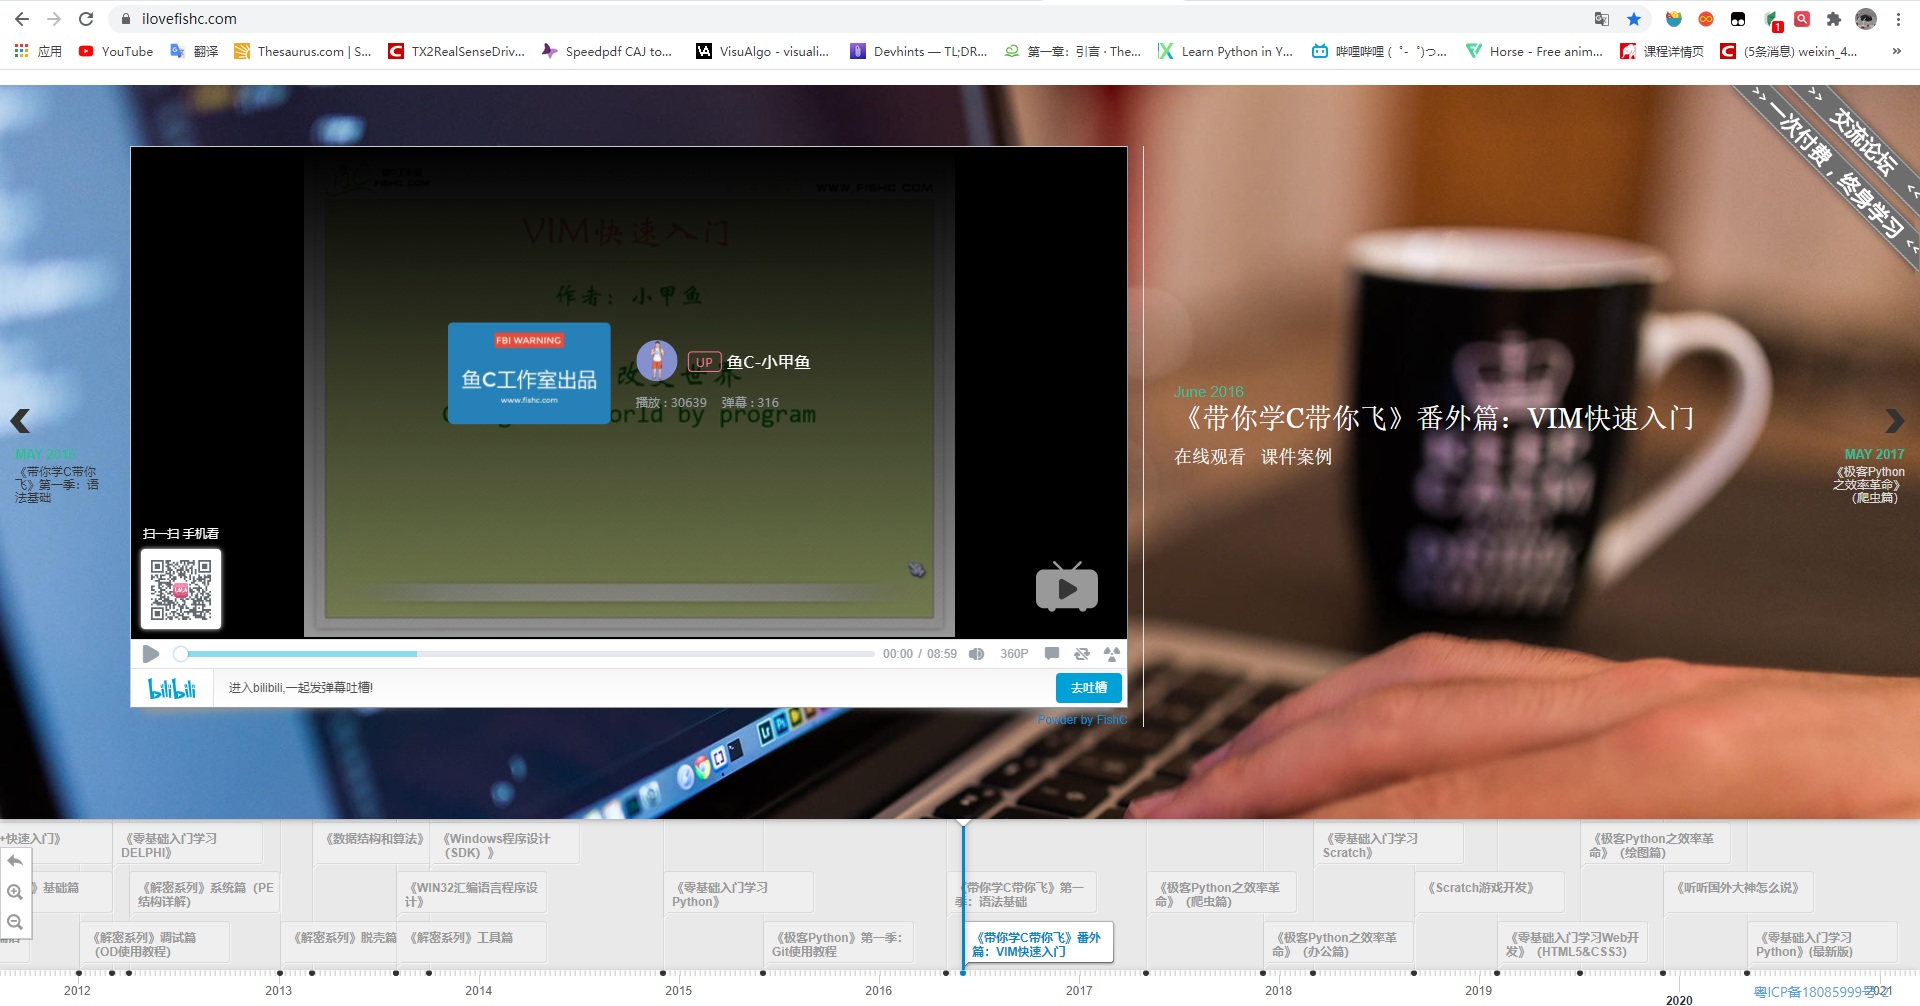Open the orange infinity extension icon
Image resolution: width=1920 pixels, height=1006 pixels.
coord(1706,19)
